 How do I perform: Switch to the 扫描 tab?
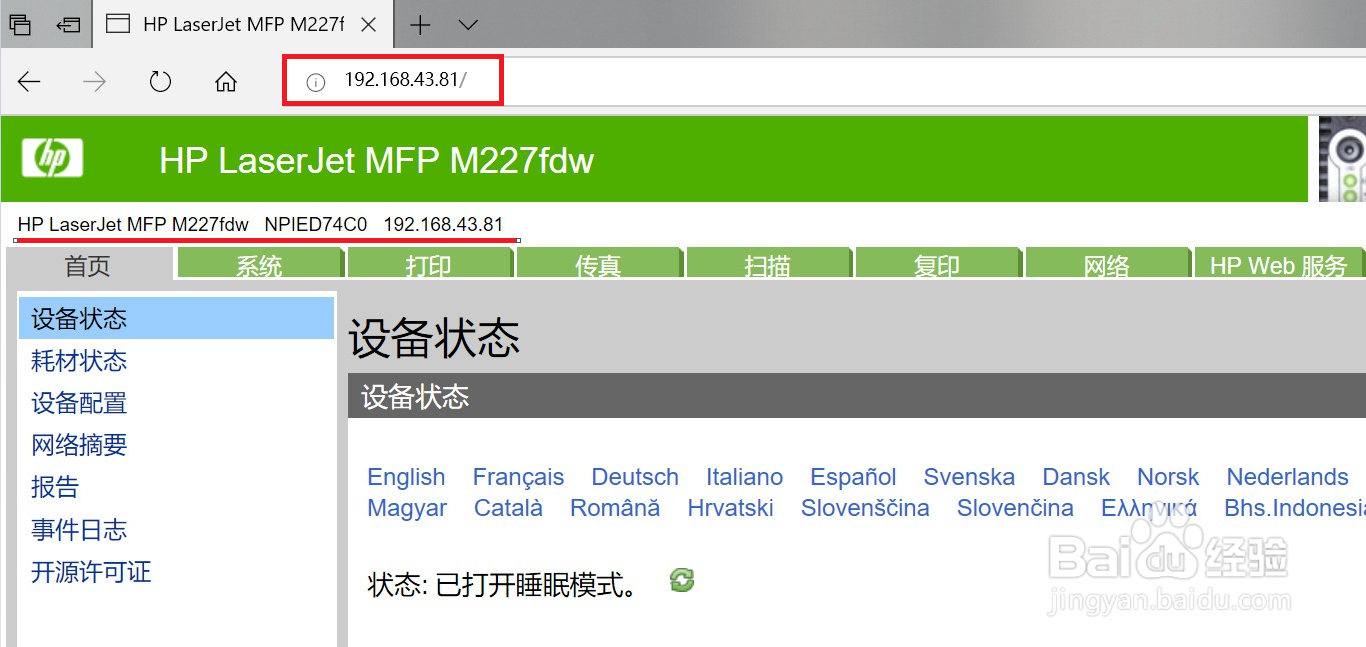(768, 264)
